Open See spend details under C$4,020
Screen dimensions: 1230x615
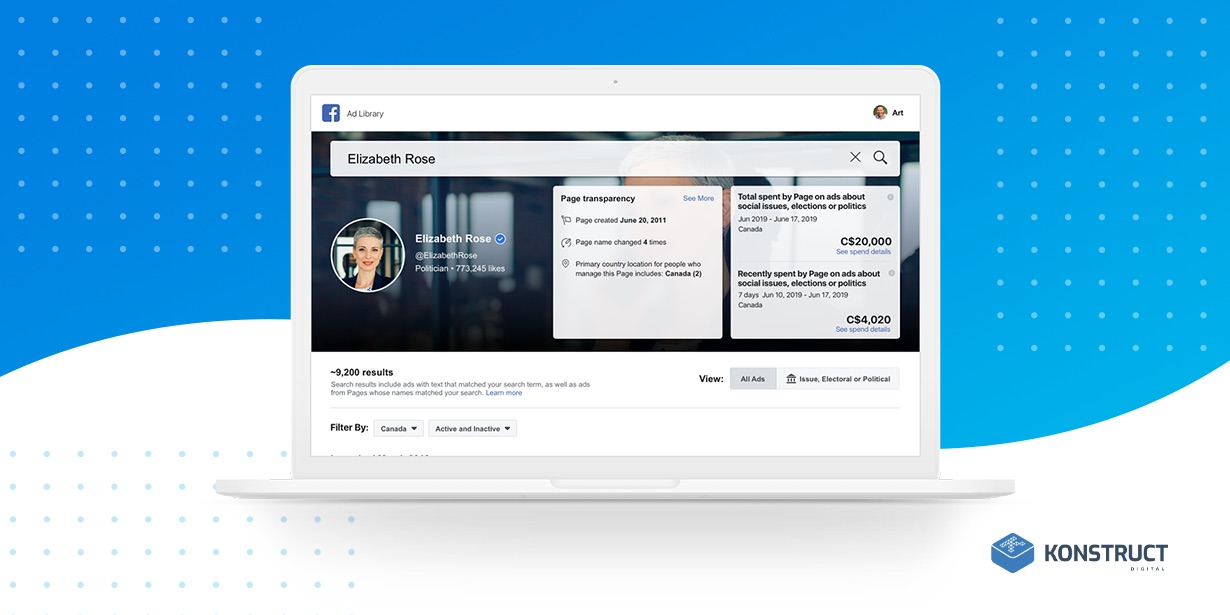[x=863, y=329]
